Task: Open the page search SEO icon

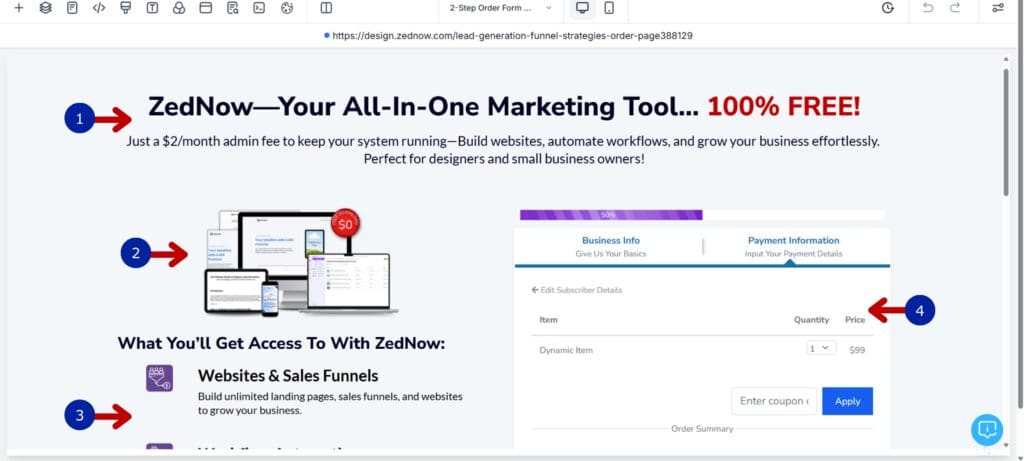Action: (x=232, y=8)
